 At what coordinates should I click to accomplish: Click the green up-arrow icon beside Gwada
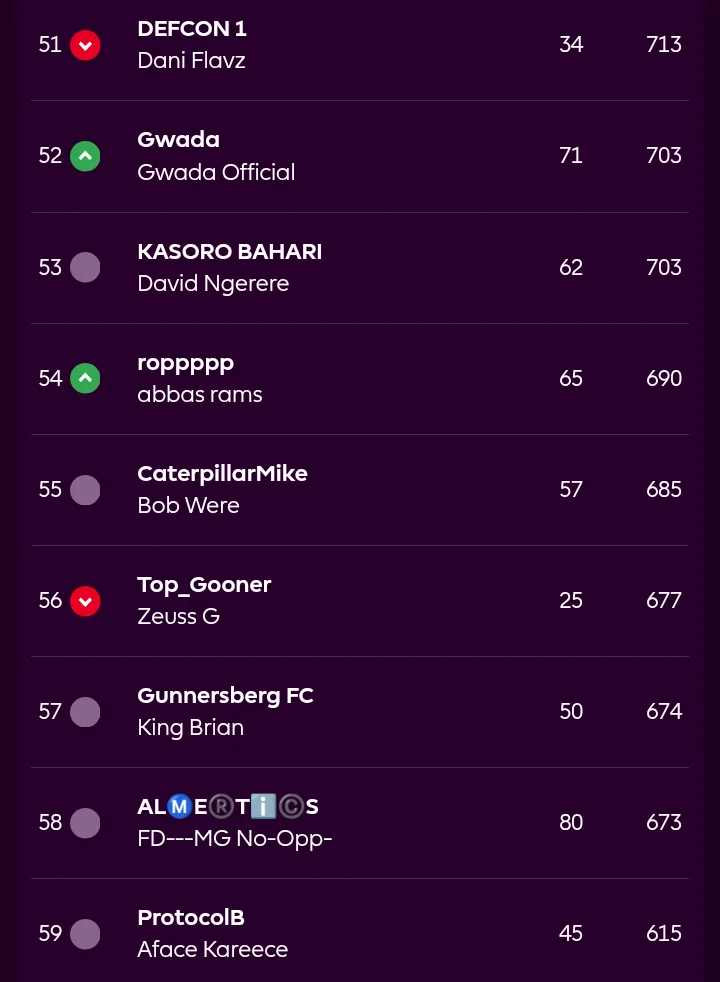[85, 156]
